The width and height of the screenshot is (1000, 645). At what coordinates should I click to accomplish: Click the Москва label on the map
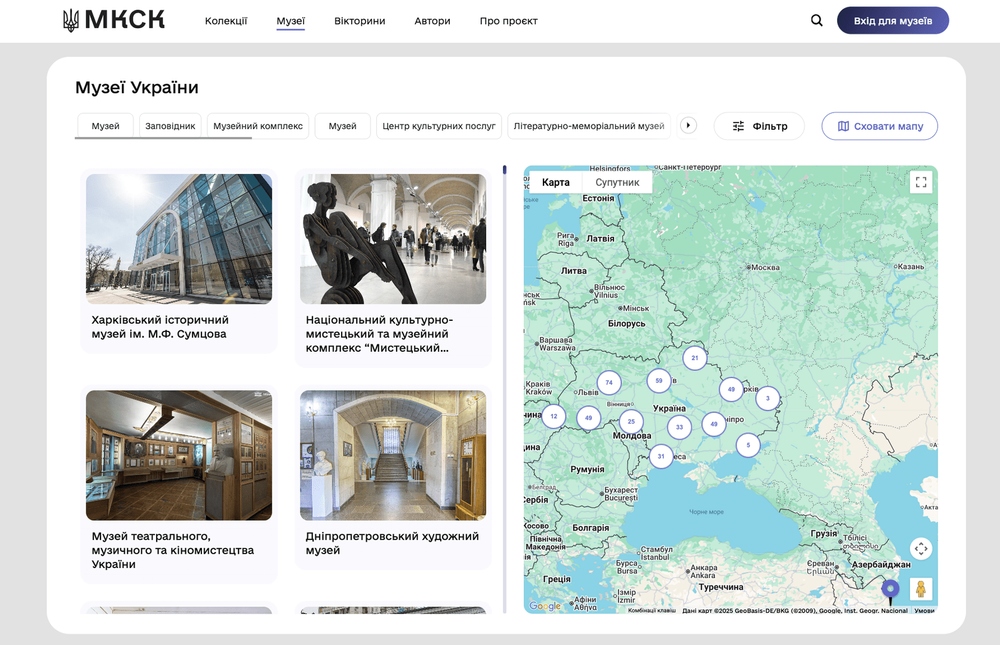pos(765,267)
